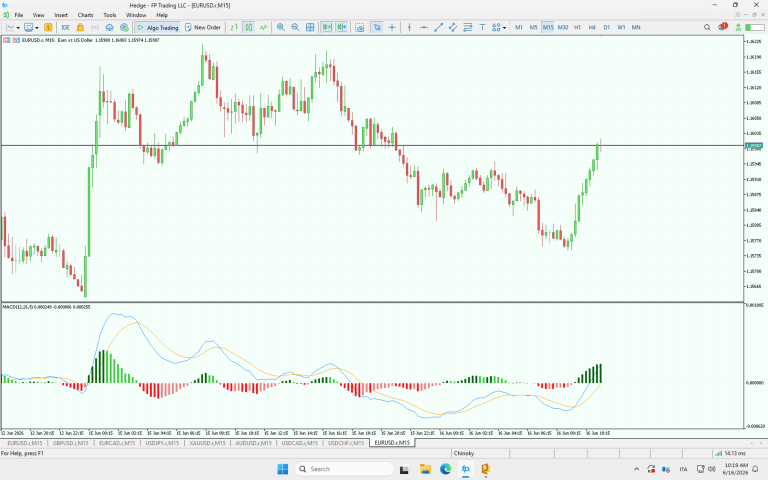The image size is (768, 480).
Task: Select the Fibonacci retracement tool
Action: tap(468, 27)
